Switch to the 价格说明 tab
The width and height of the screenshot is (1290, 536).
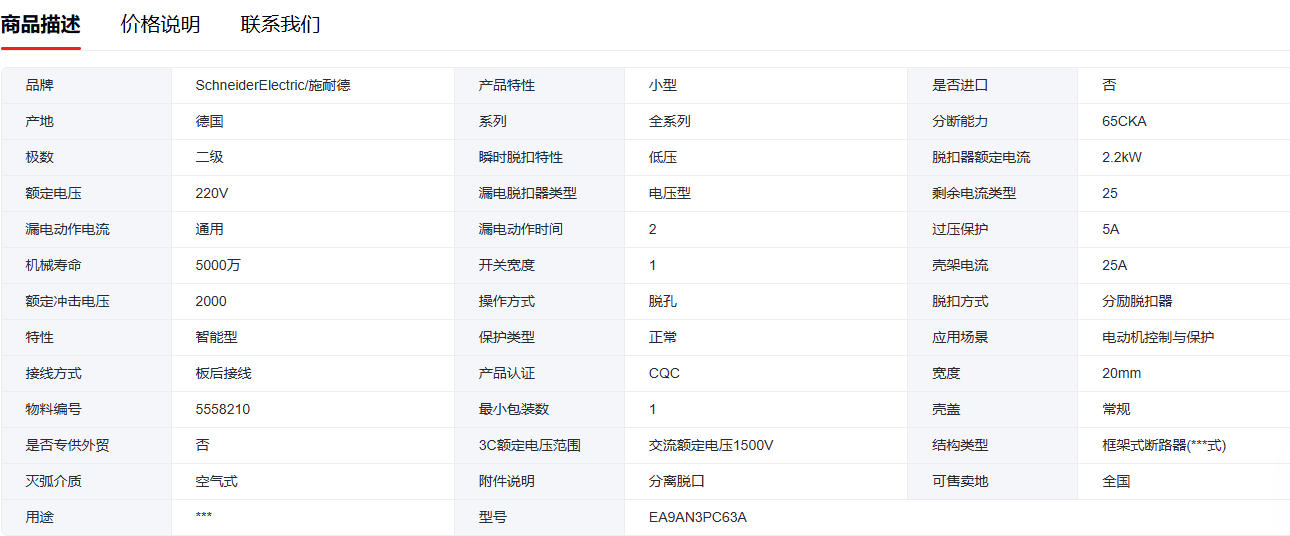[160, 25]
